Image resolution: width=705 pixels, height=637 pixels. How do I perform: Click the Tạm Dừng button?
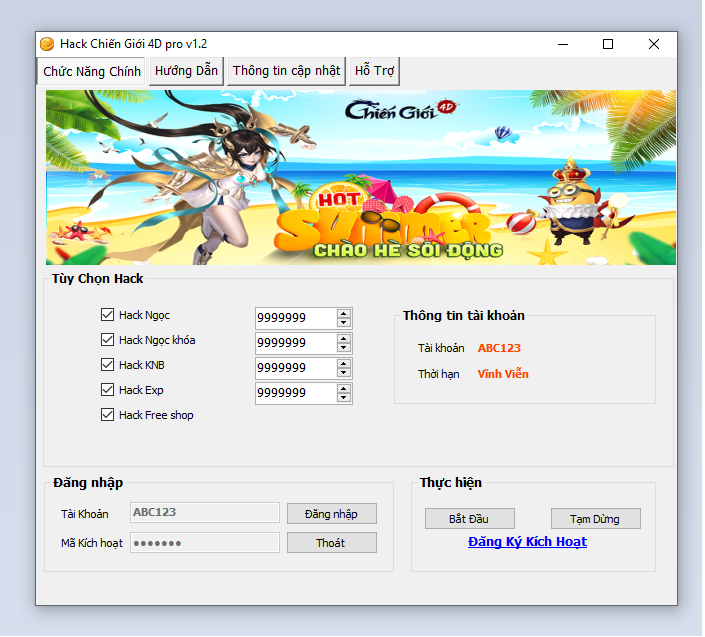595,519
